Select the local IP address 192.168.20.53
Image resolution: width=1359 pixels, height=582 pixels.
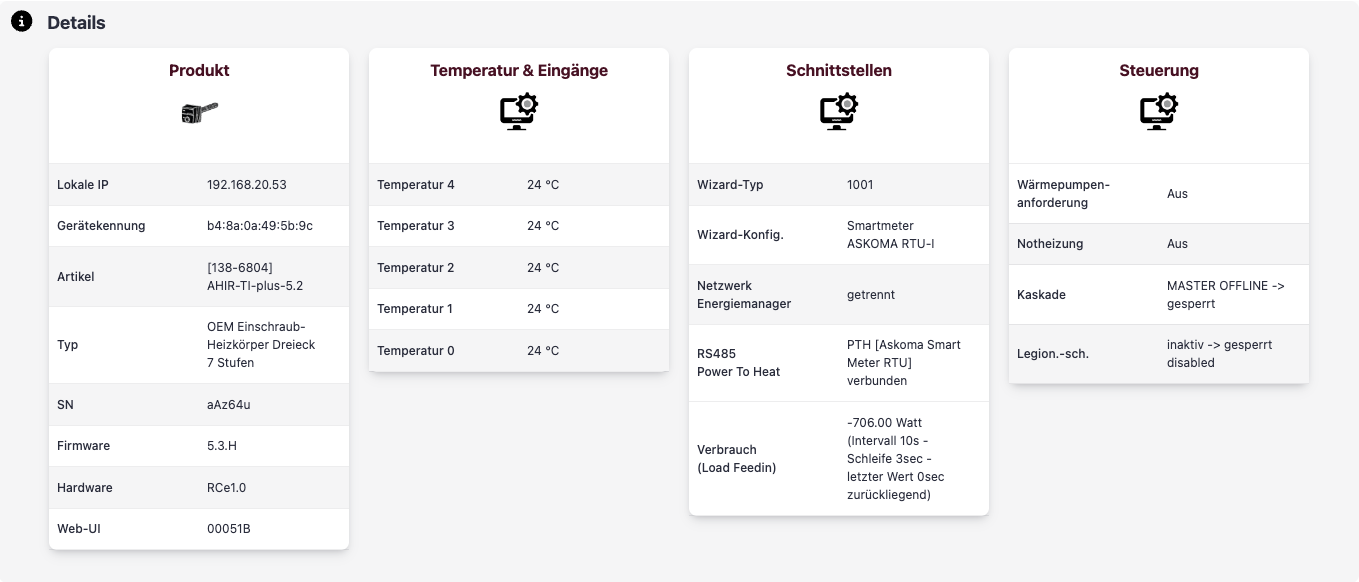click(x=247, y=185)
